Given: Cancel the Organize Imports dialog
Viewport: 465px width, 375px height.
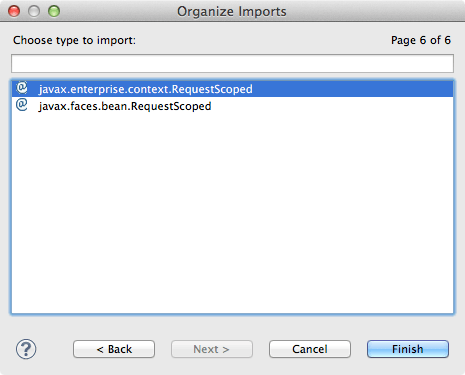Looking at the screenshot, I should 310,349.
